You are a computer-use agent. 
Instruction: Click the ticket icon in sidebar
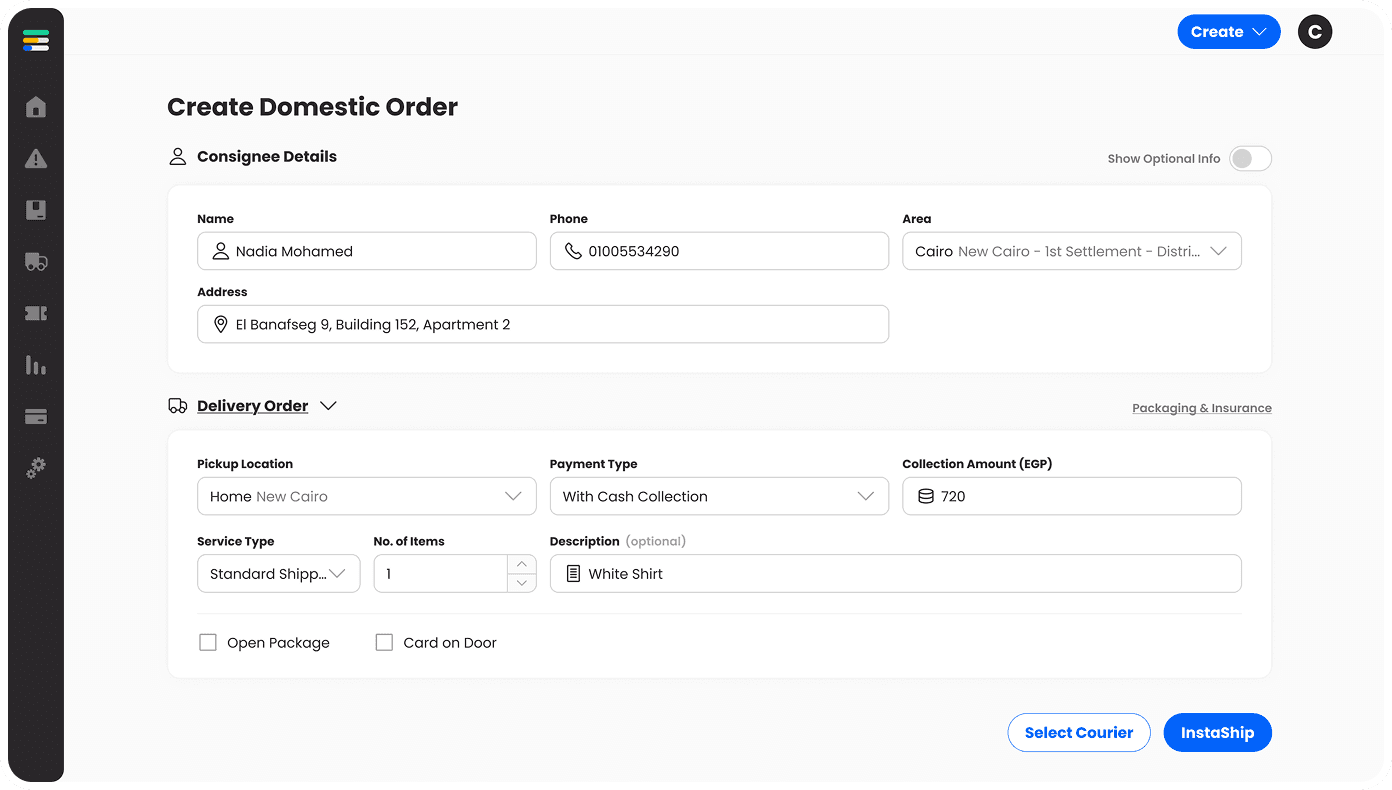tap(36, 314)
